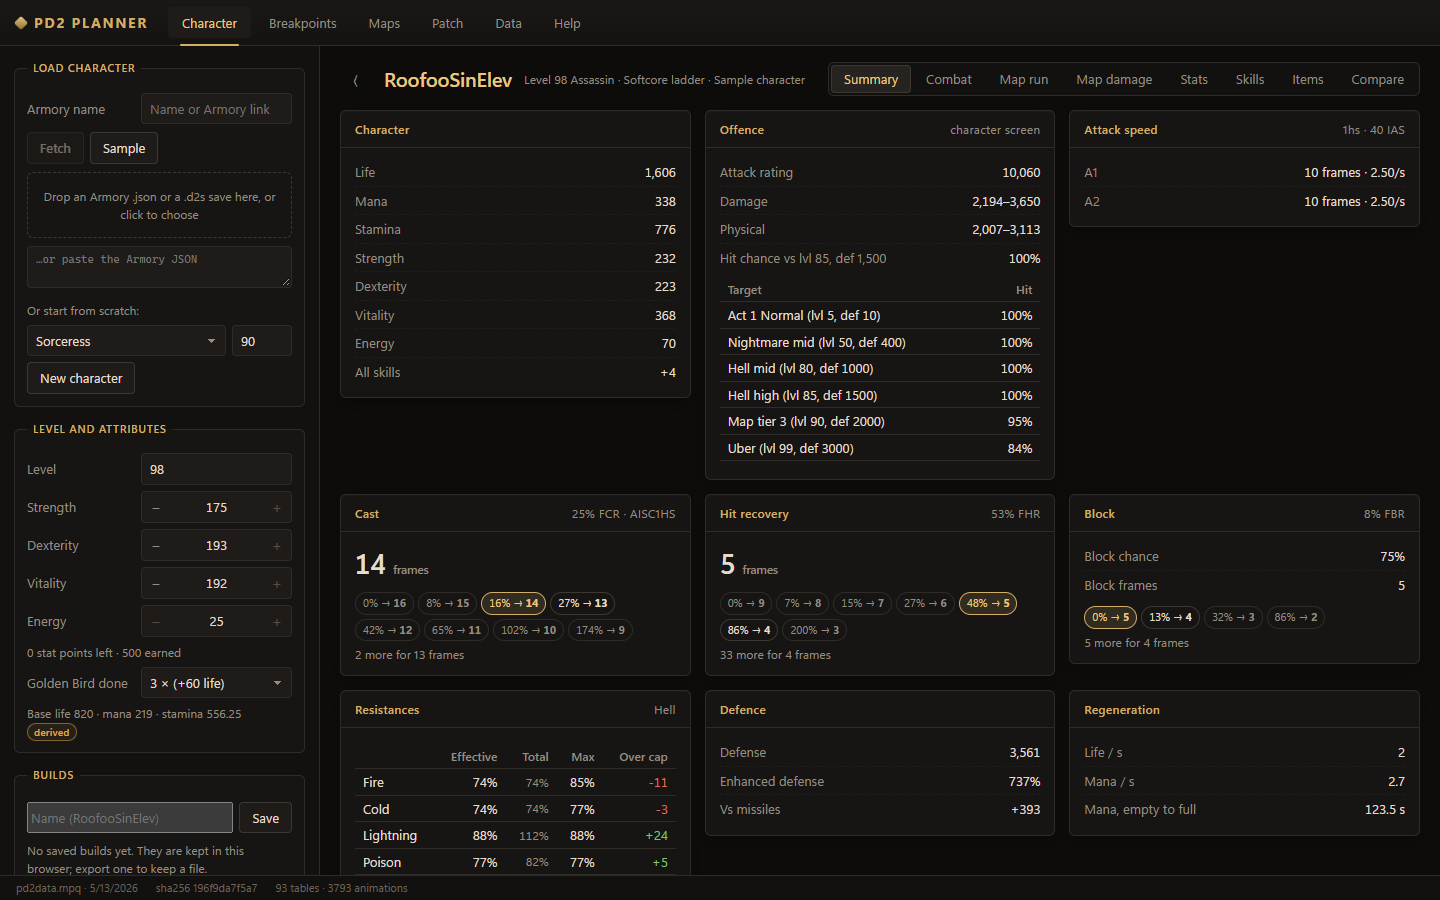The height and width of the screenshot is (900, 1440).
Task: Click the Lightning resistance row
Action: coord(515,835)
